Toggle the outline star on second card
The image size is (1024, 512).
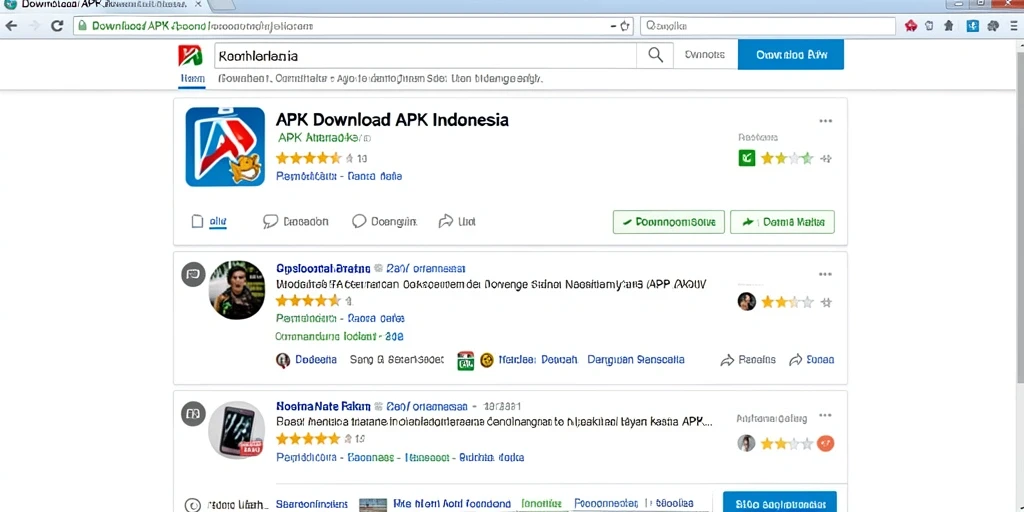point(826,302)
